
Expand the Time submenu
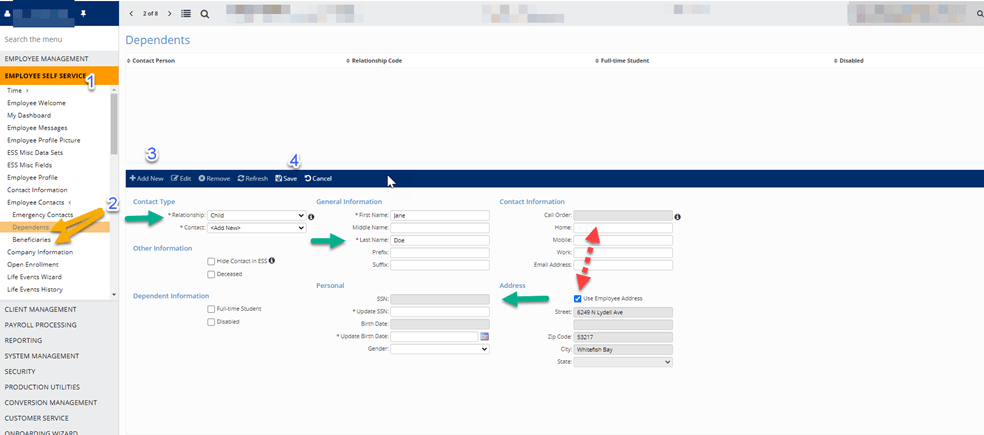[x=17, y=91]
